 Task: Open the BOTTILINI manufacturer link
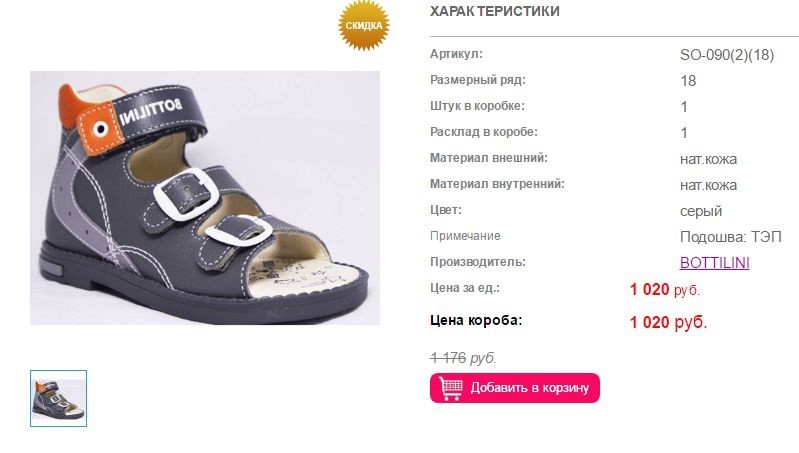pyautogui.click(x=714, y=263)
